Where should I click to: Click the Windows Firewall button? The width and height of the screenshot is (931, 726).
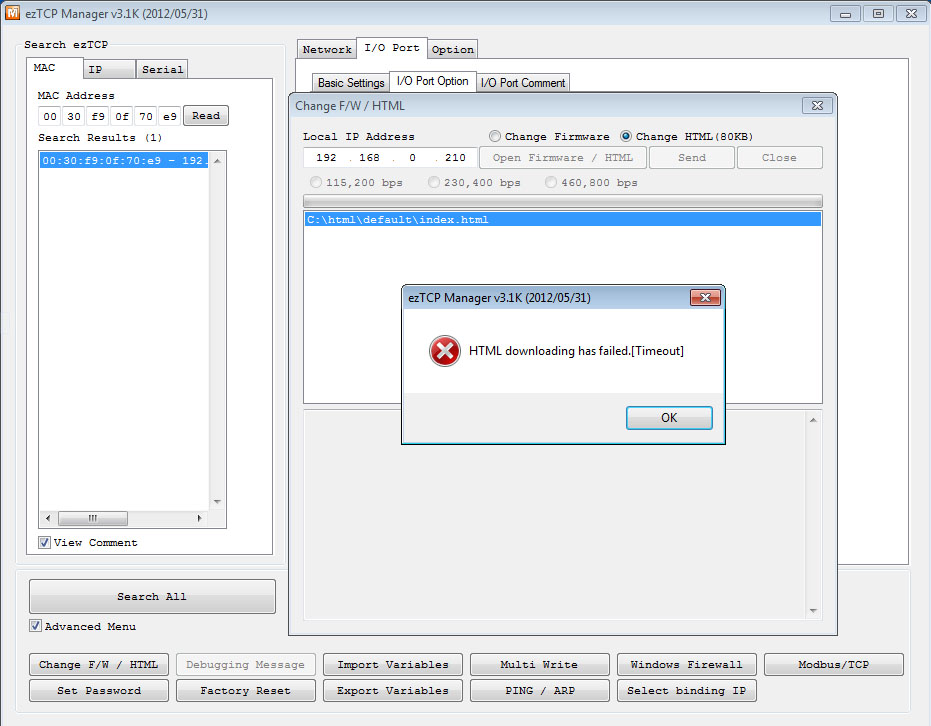pos(686,665)
